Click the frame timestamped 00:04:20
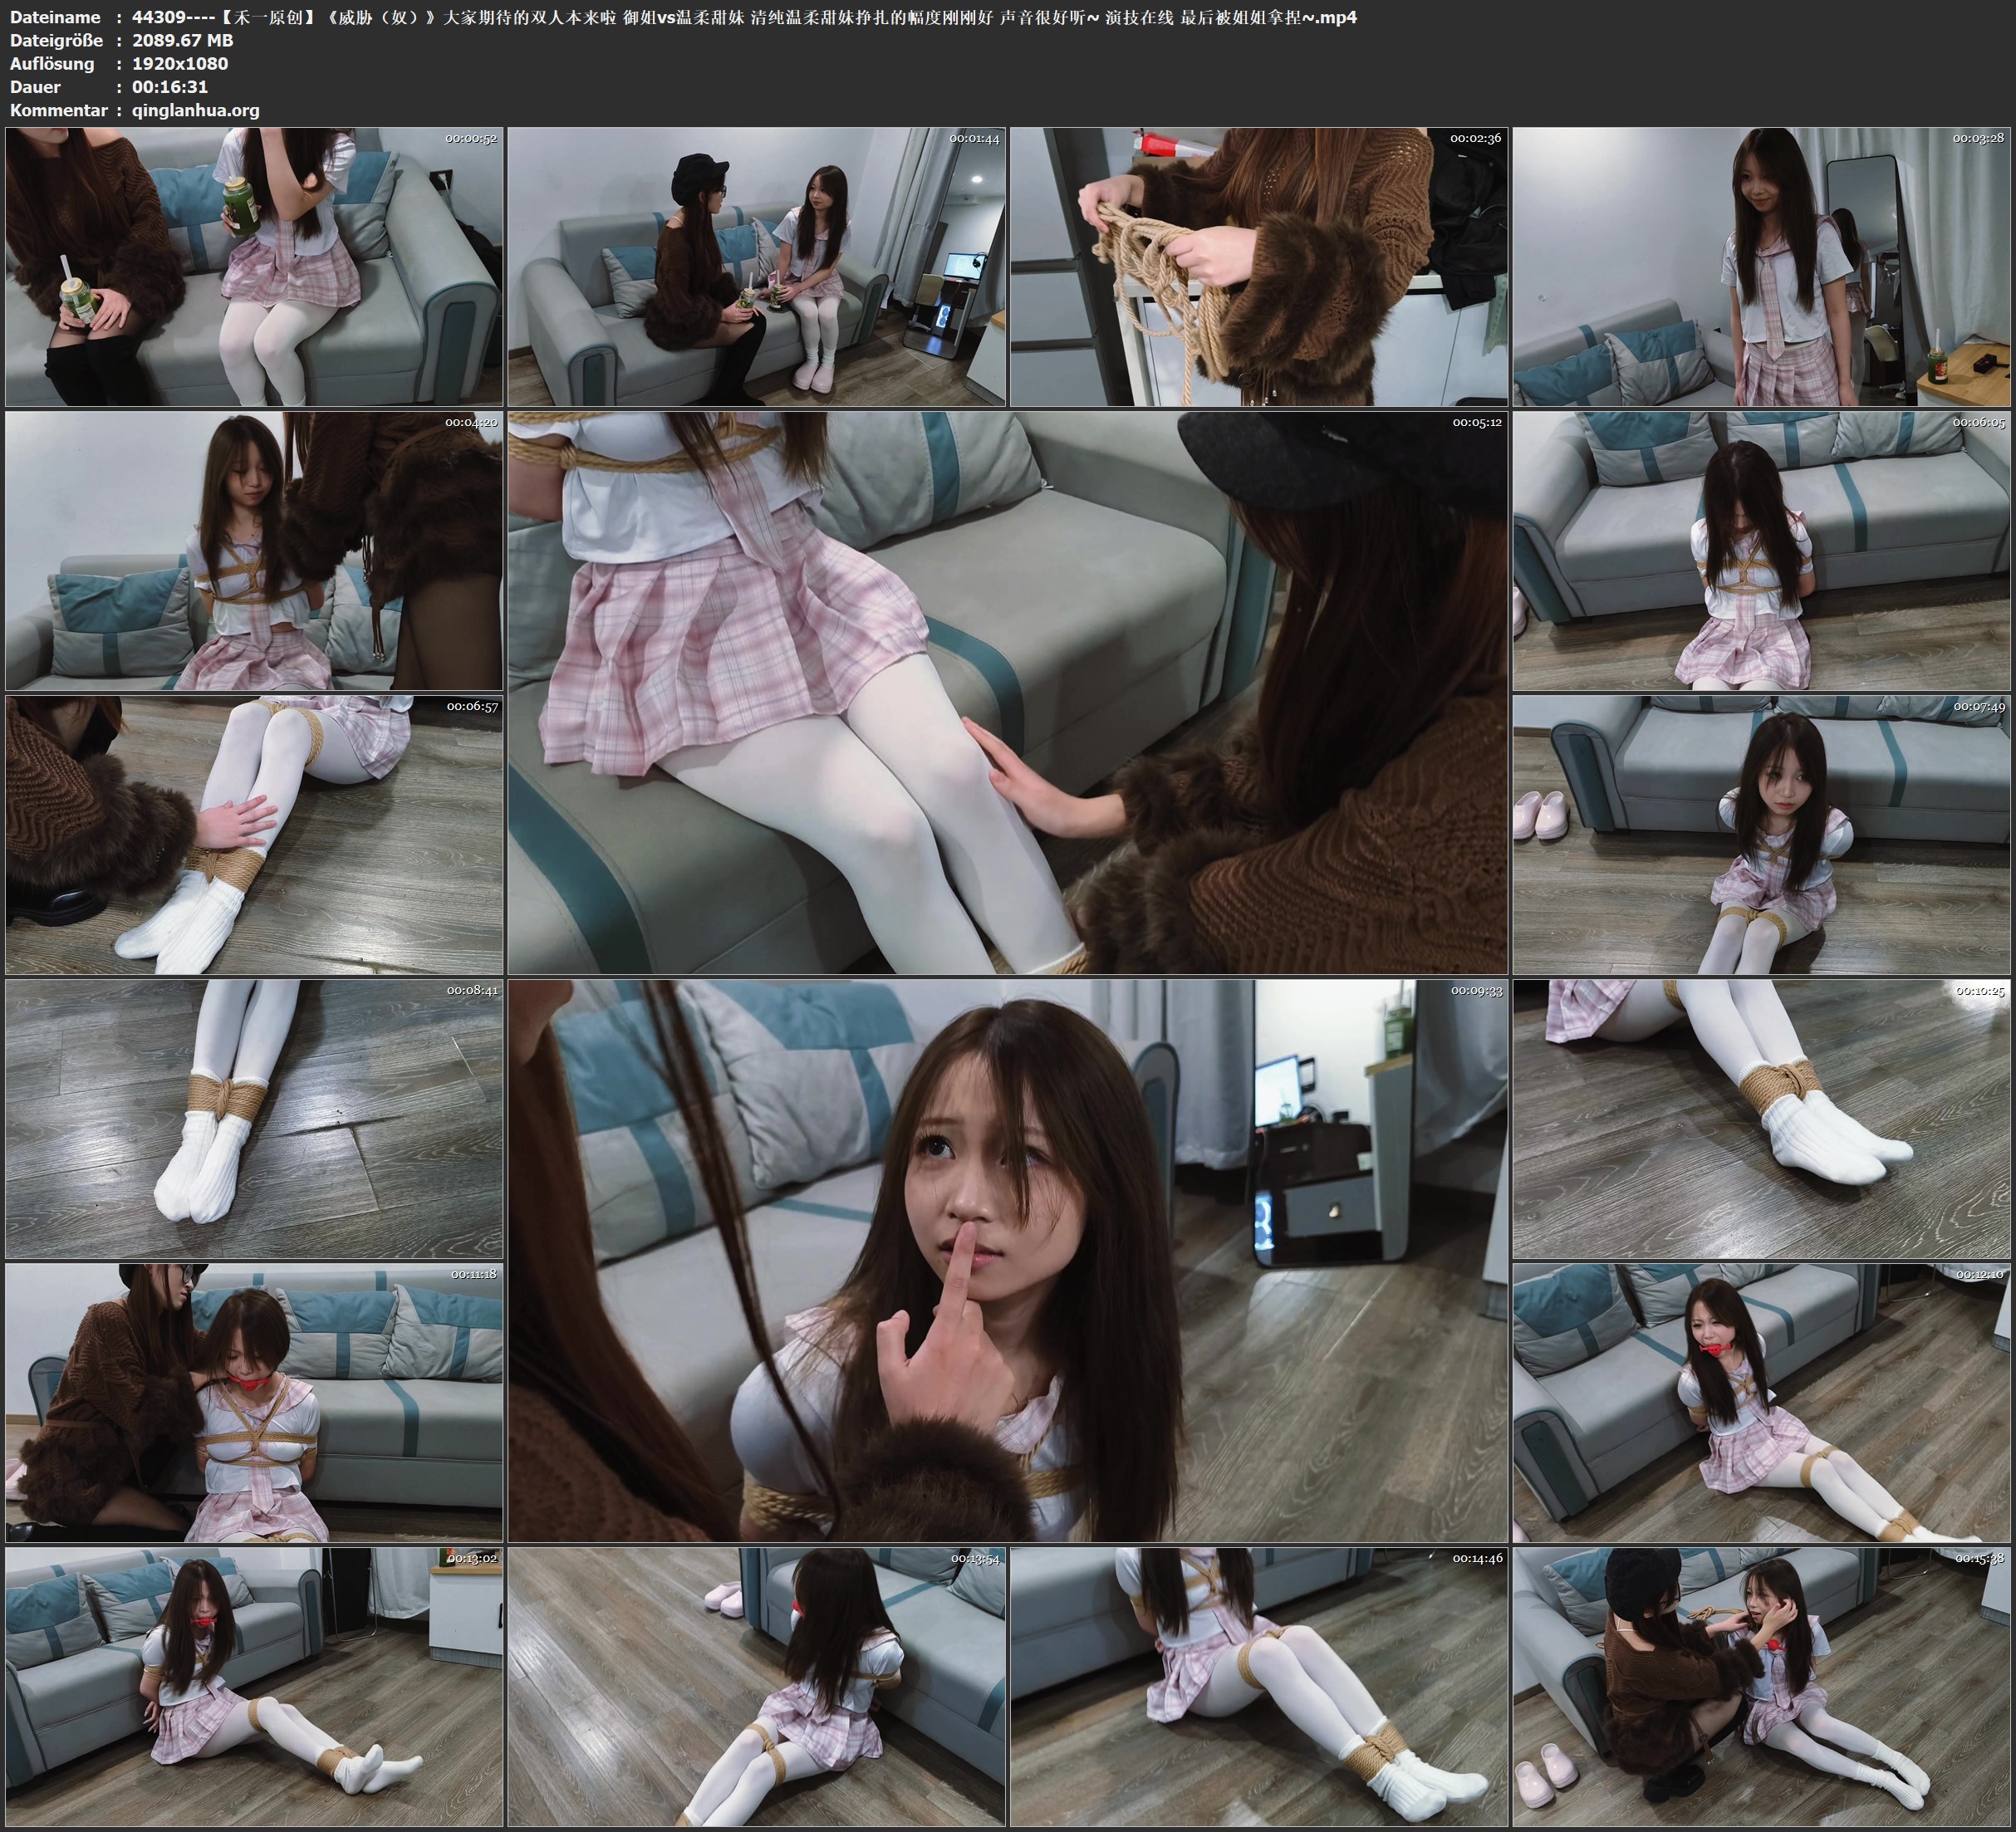Image resolution: width=2016 pixels, height=1832 pixels. click(254, 550)
